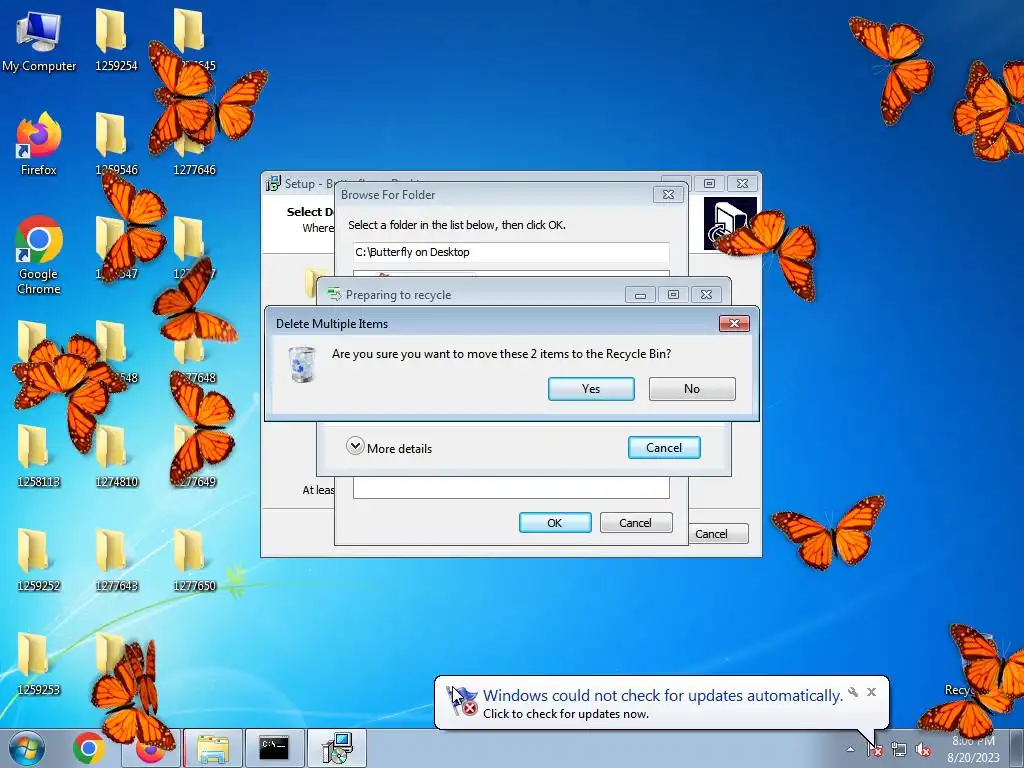Cancel the Preparing to recycle dialog

664,447
